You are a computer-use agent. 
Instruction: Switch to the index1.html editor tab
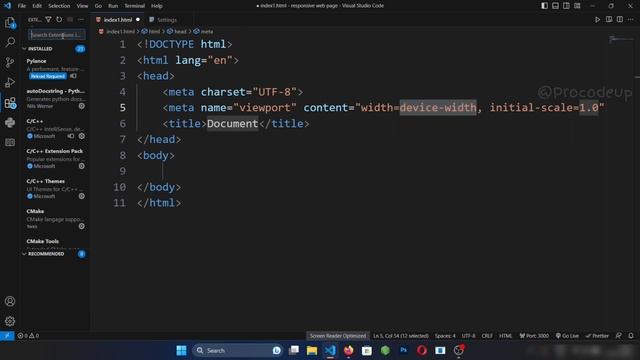(x=118, y=20)
